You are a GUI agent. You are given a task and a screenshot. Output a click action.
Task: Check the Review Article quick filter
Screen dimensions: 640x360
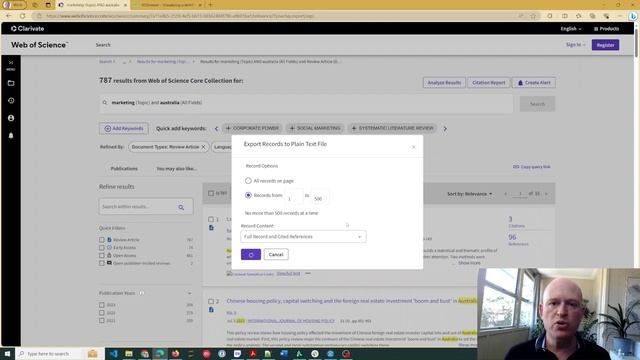[102, 240]
